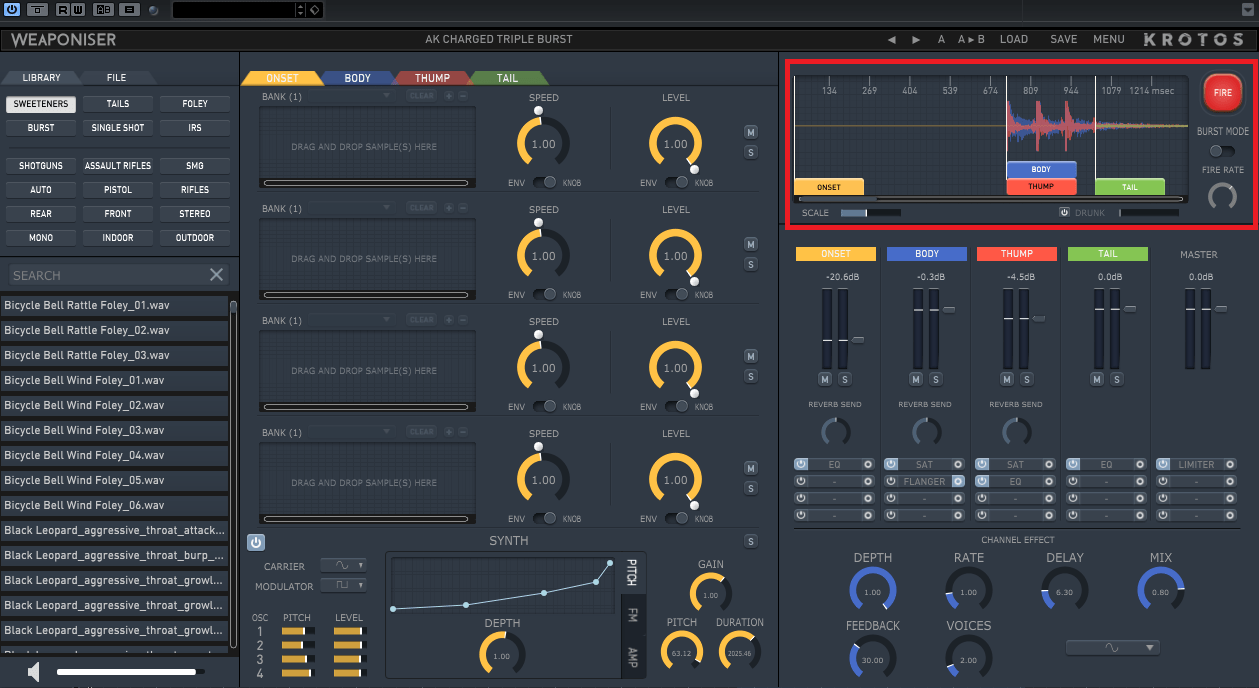Adjust the SCALE slider
1259x688 pixels.
click(870, 212)
